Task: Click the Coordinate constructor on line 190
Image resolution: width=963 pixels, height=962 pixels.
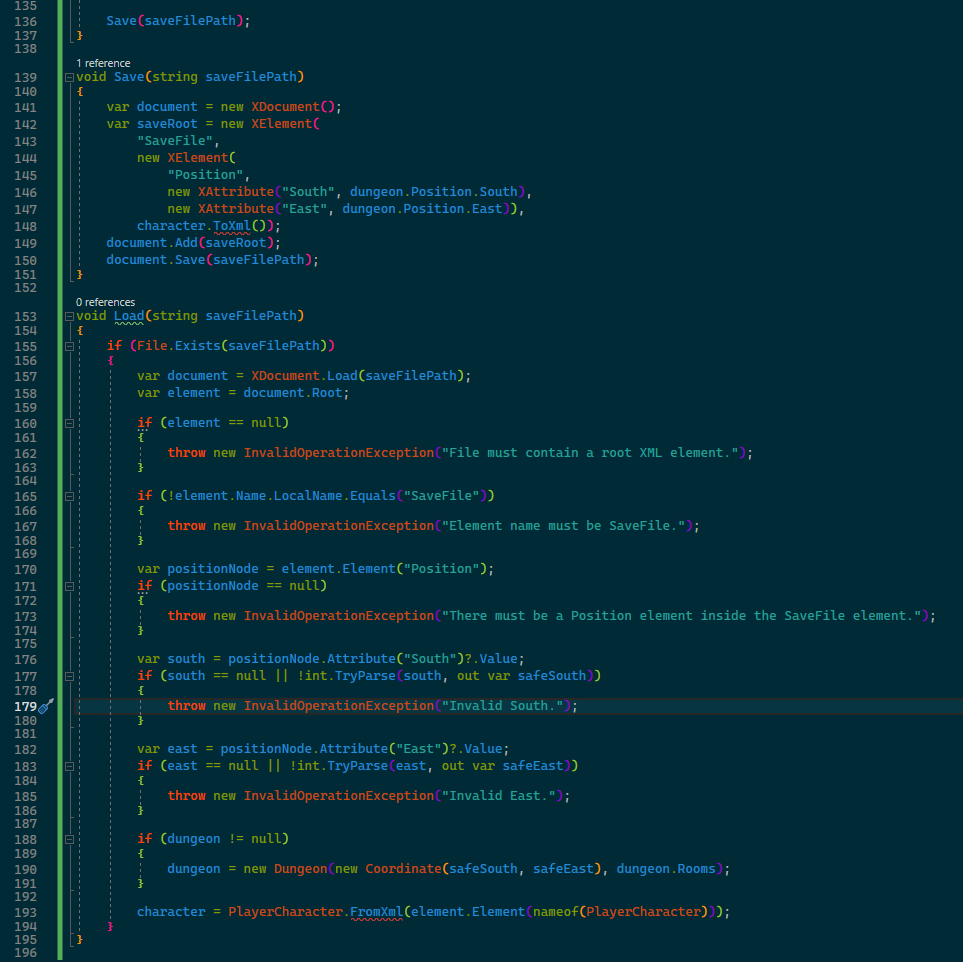Action: point(404,869)
